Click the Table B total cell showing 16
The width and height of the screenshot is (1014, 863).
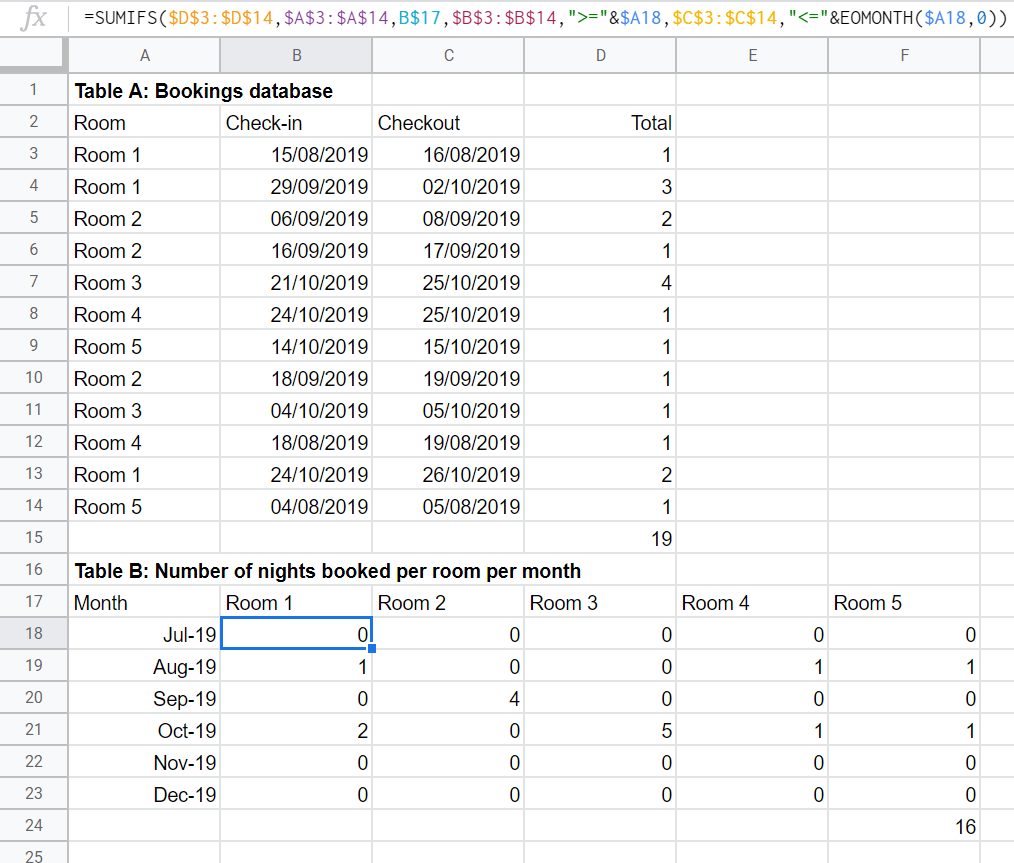pos(904,827)
